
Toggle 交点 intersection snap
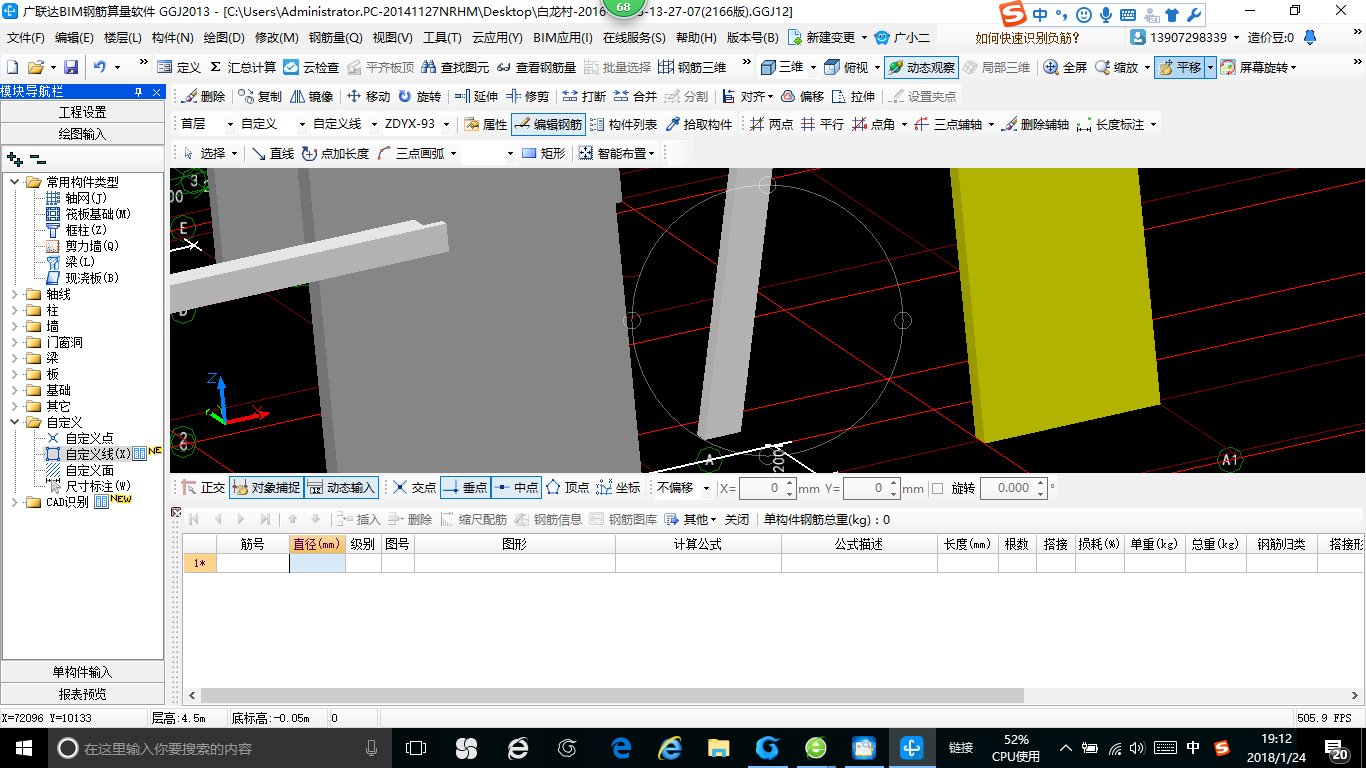coord(414,487)
